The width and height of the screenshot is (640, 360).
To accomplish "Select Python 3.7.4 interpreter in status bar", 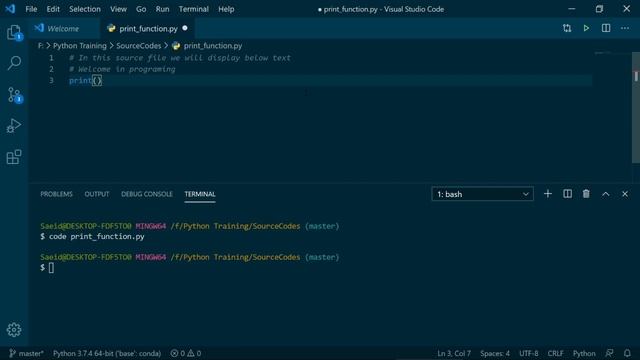I will click(107, 353).
